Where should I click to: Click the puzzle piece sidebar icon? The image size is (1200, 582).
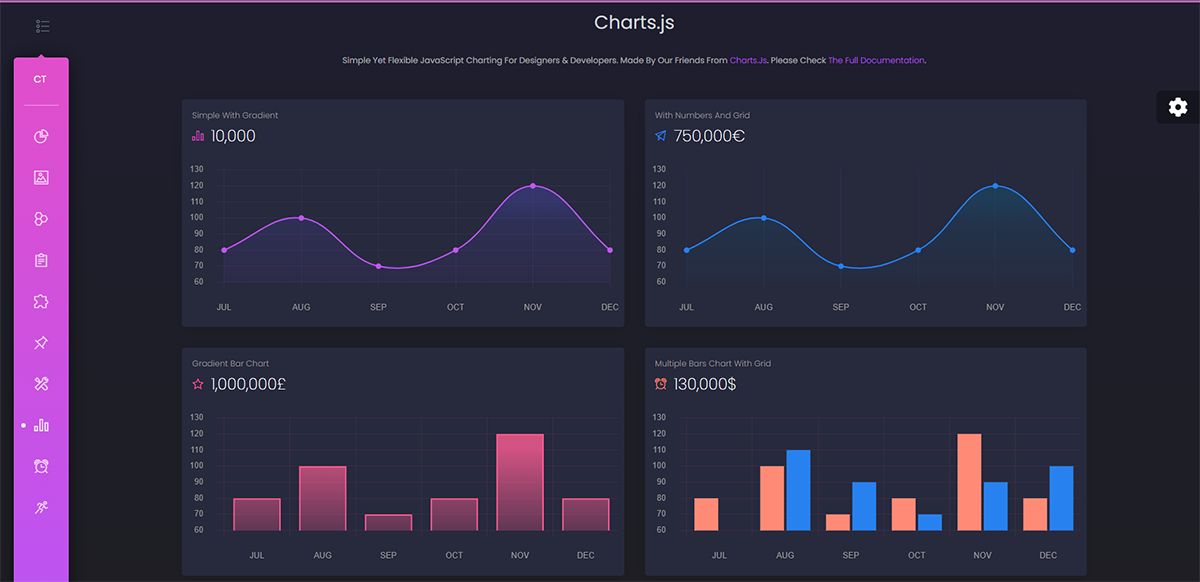41,301
